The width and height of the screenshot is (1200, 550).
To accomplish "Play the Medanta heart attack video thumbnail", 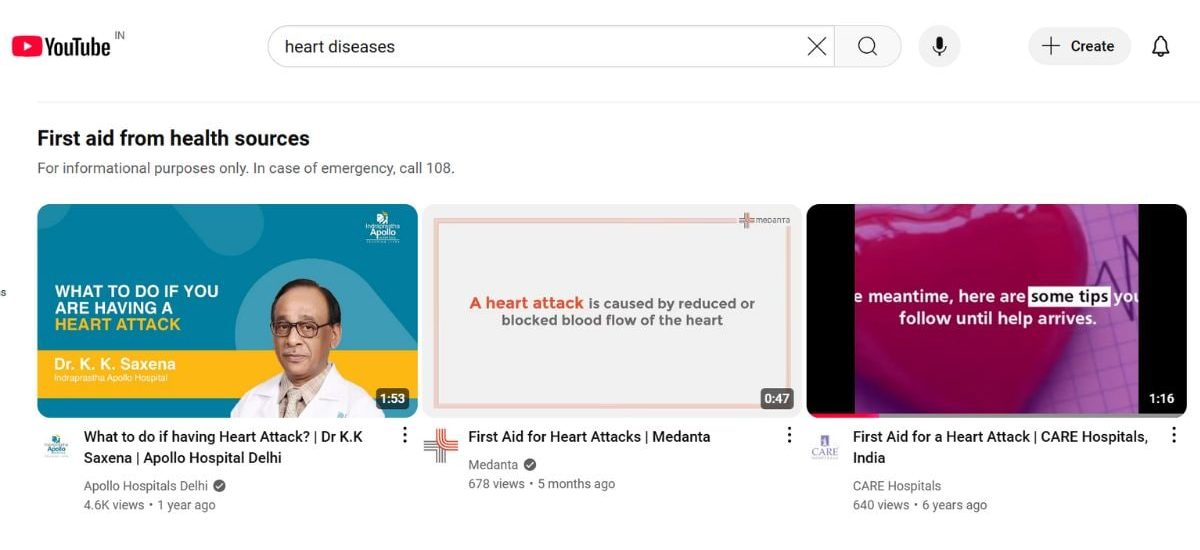I will [x=611, y=310].
